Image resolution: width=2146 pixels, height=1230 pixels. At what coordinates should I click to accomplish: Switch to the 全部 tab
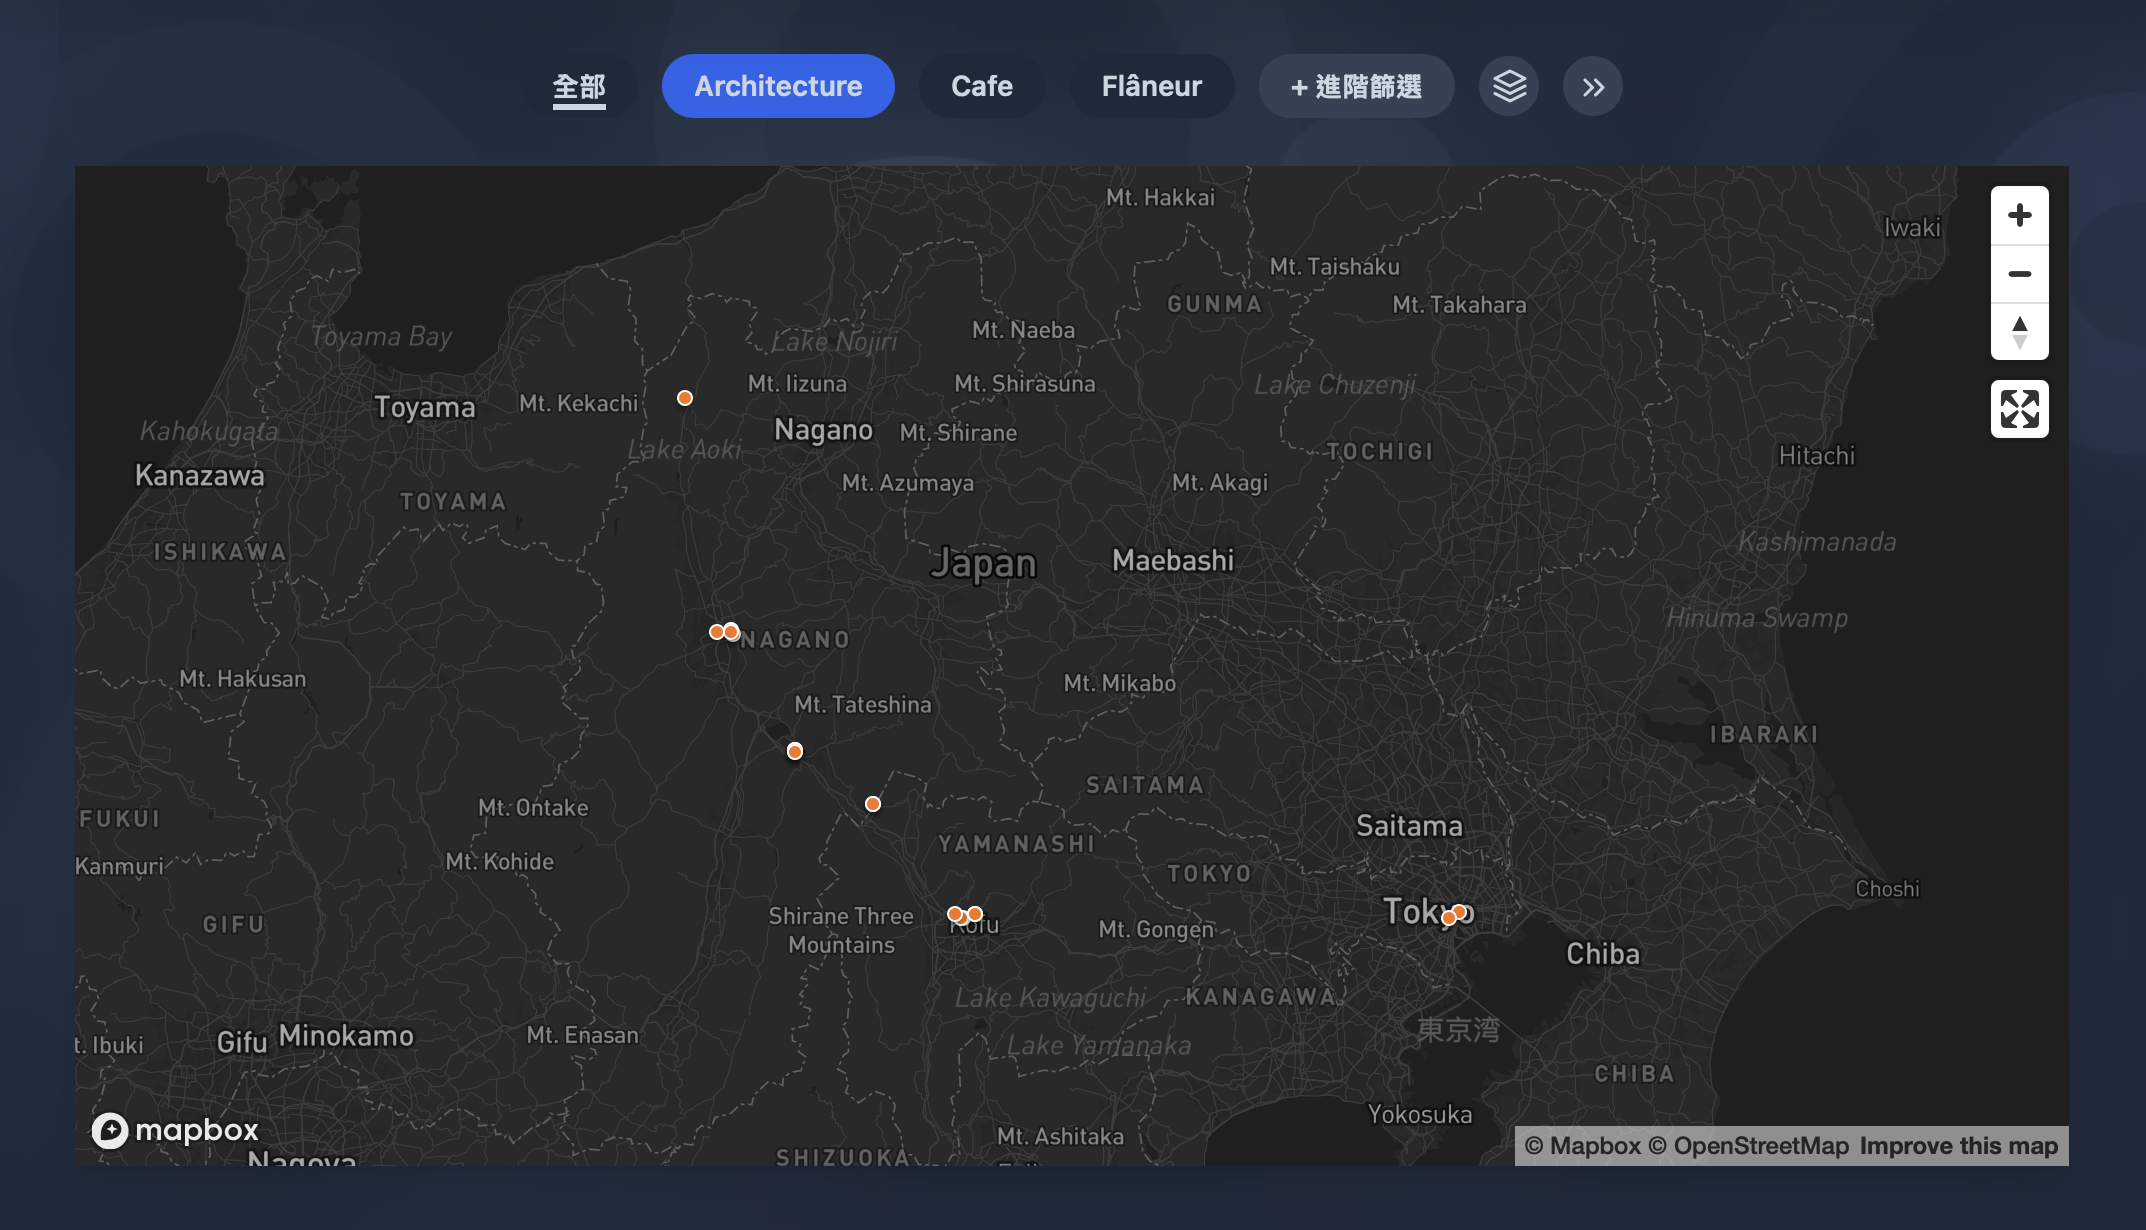pyautogui.click(x=580, y=86)
